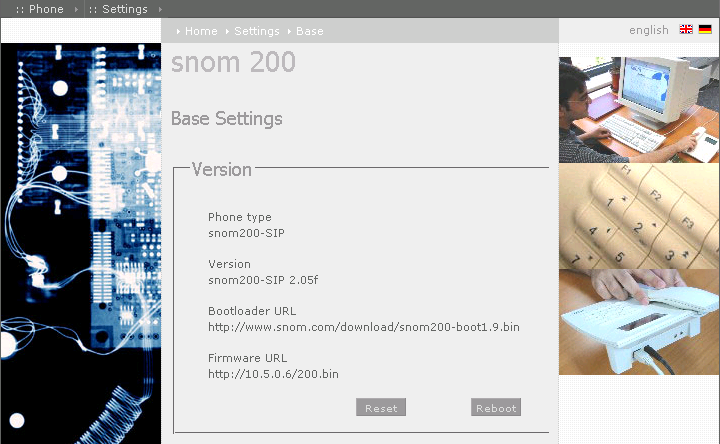Click the phone keypad close-up image
The image size is (720, 444).
click(638, 216)
